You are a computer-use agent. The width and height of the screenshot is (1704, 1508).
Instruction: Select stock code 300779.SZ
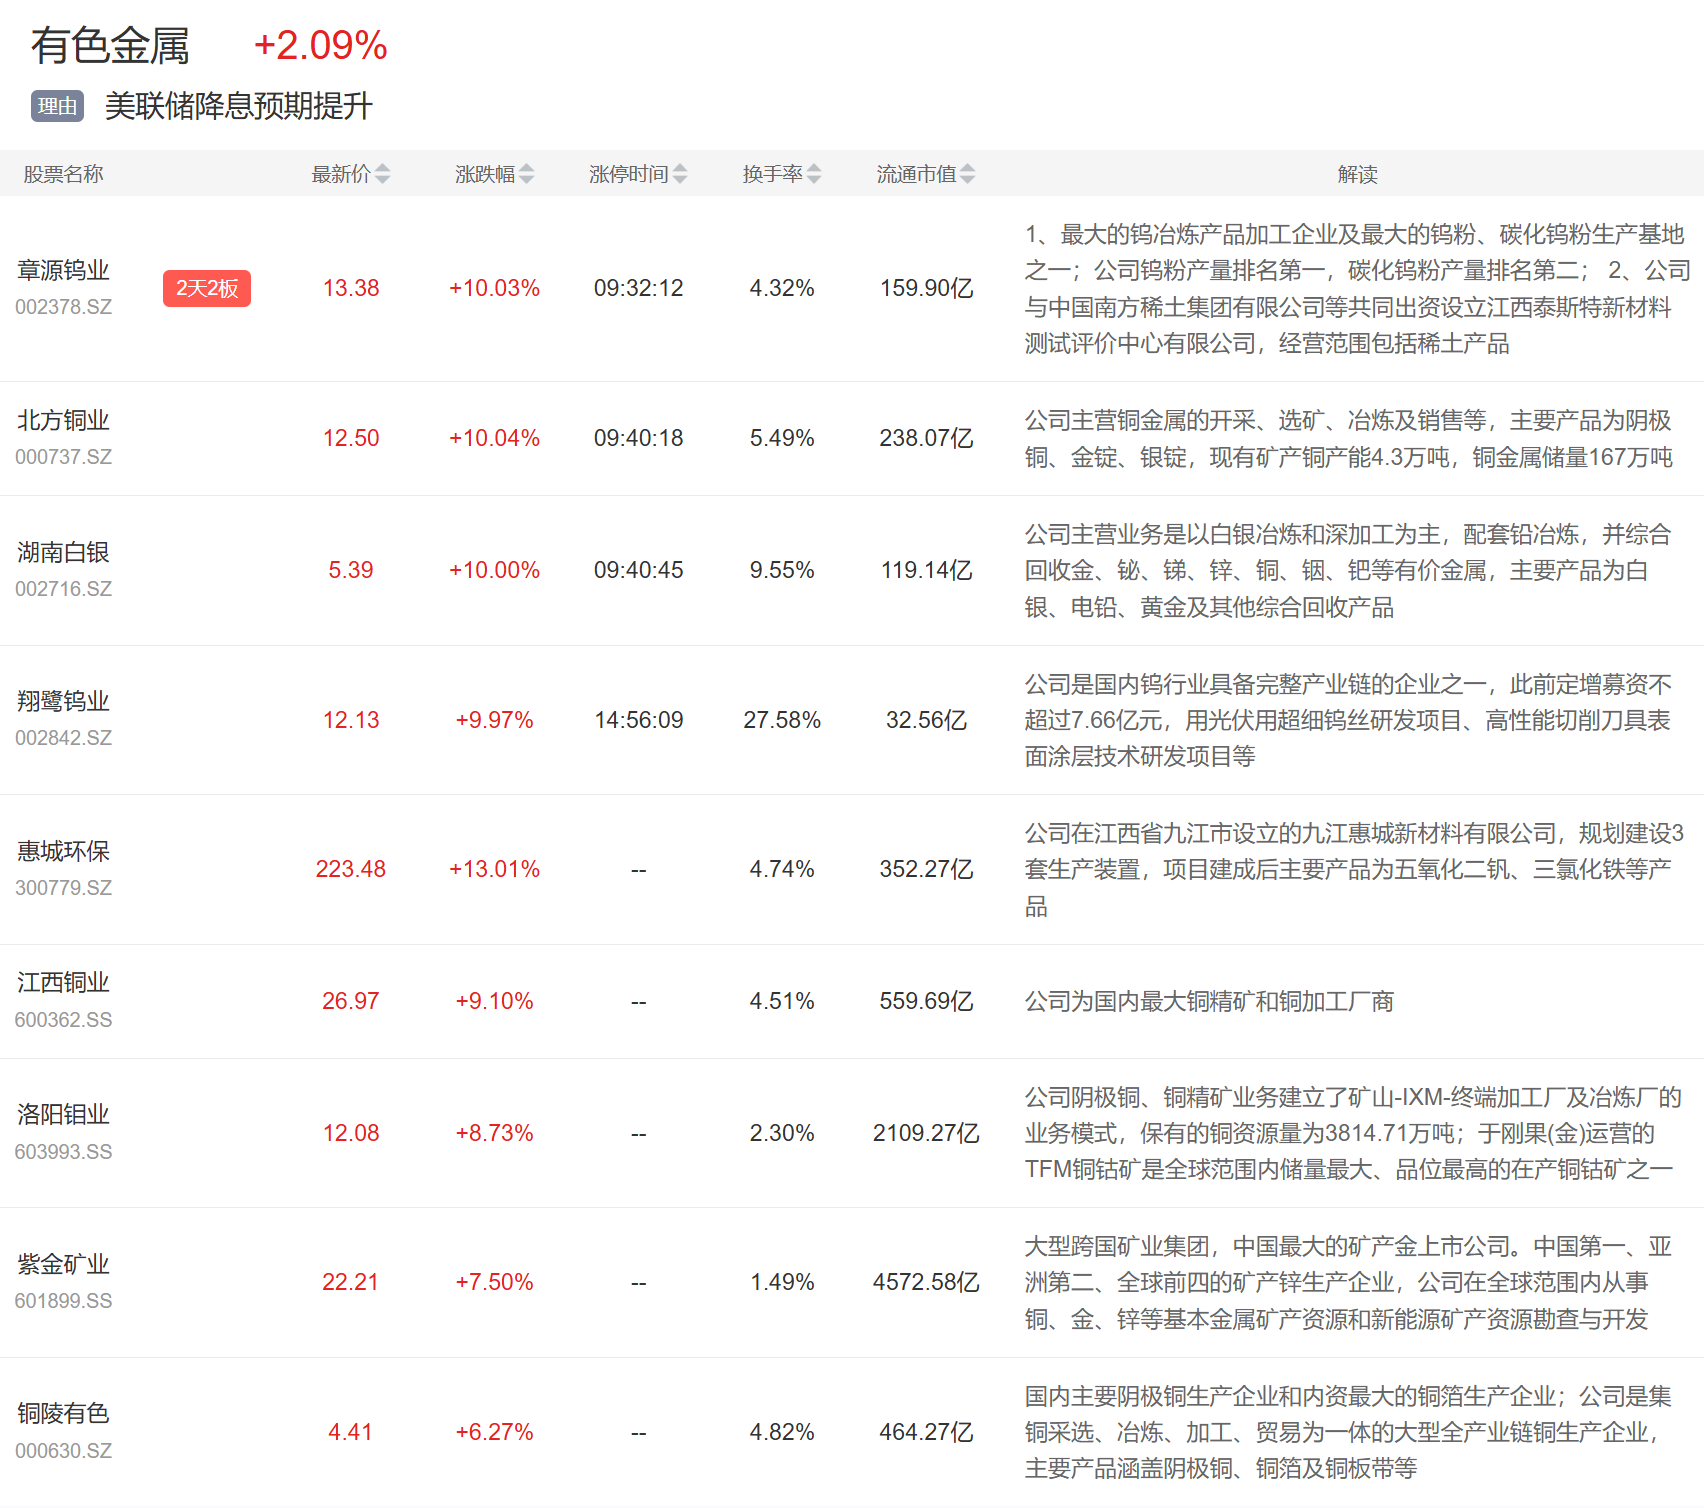point(63,888)
